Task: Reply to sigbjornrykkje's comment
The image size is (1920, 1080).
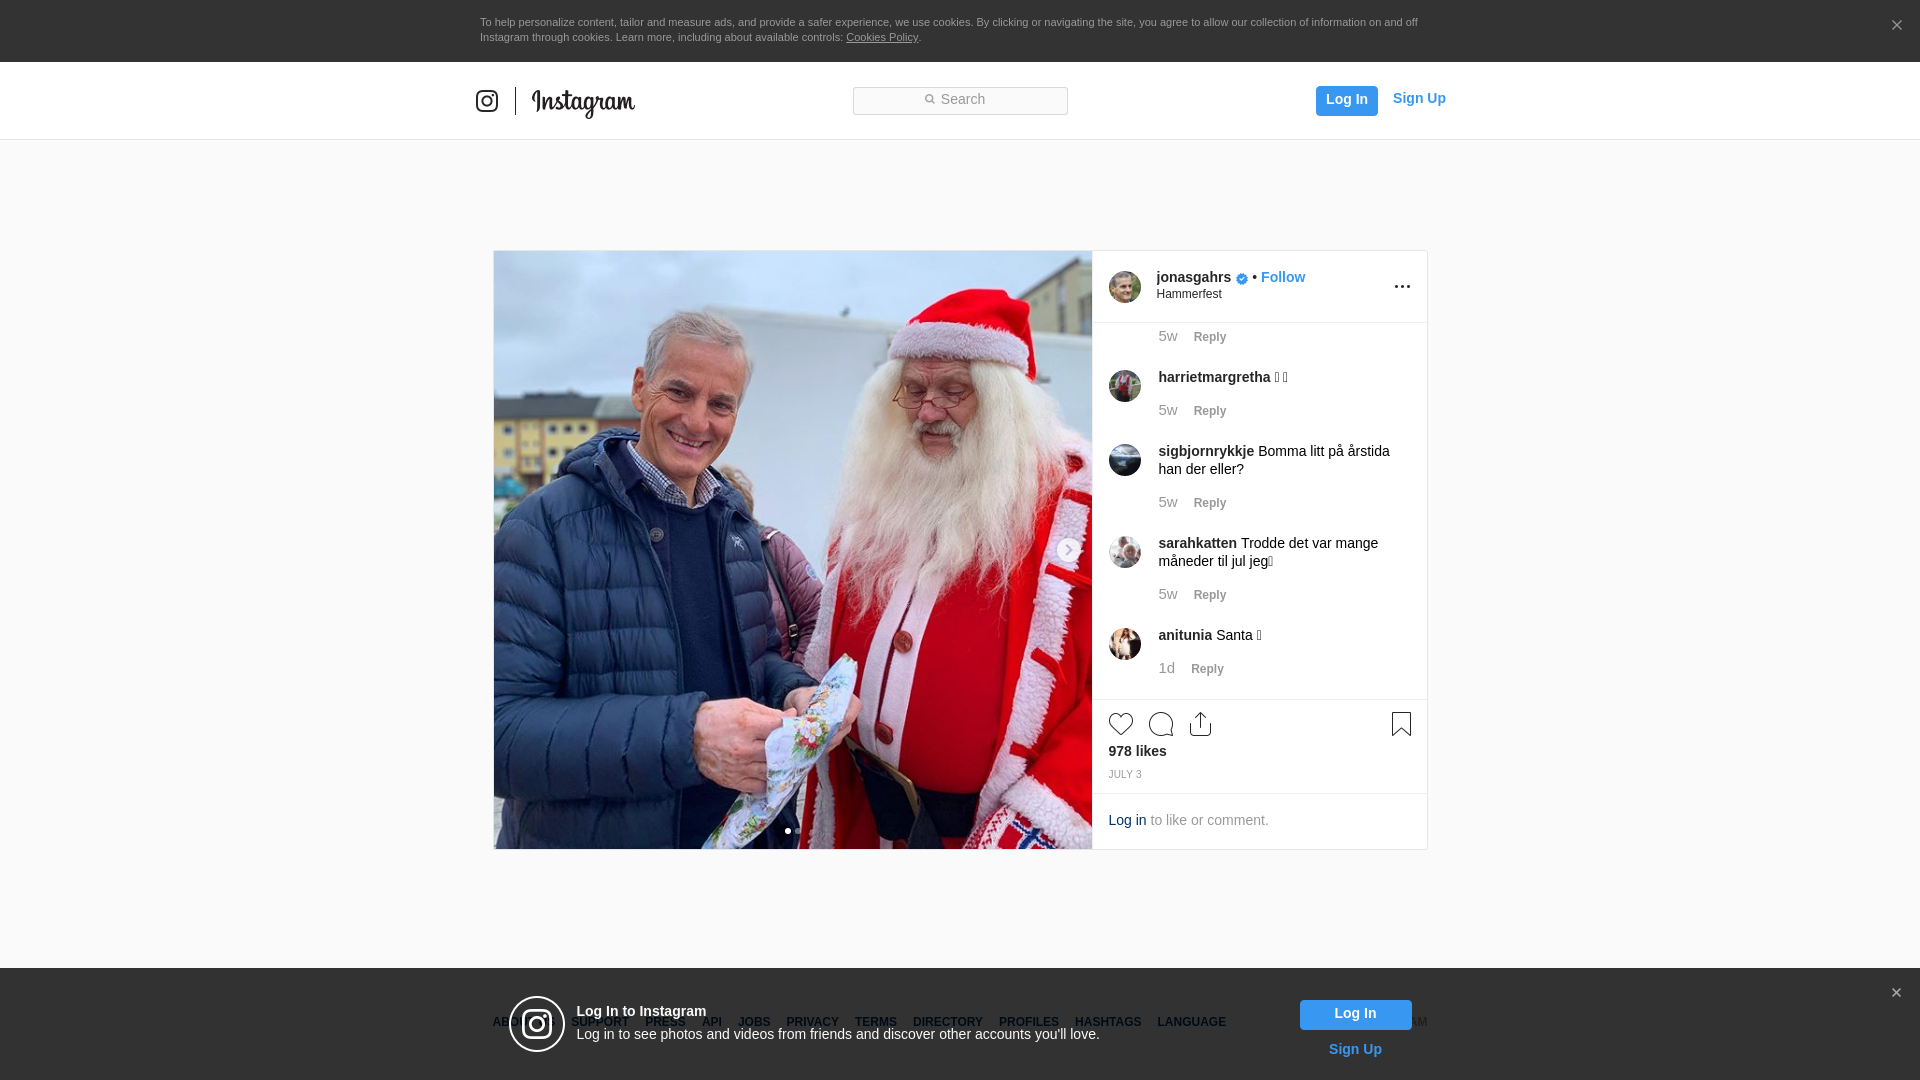Action: pos(1210,503)
